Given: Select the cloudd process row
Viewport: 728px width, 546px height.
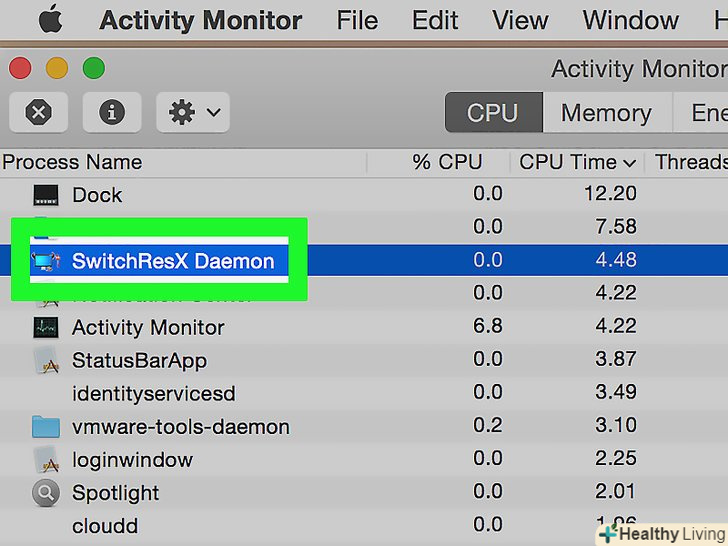Looking at the screenshot, I should [105, 526].
